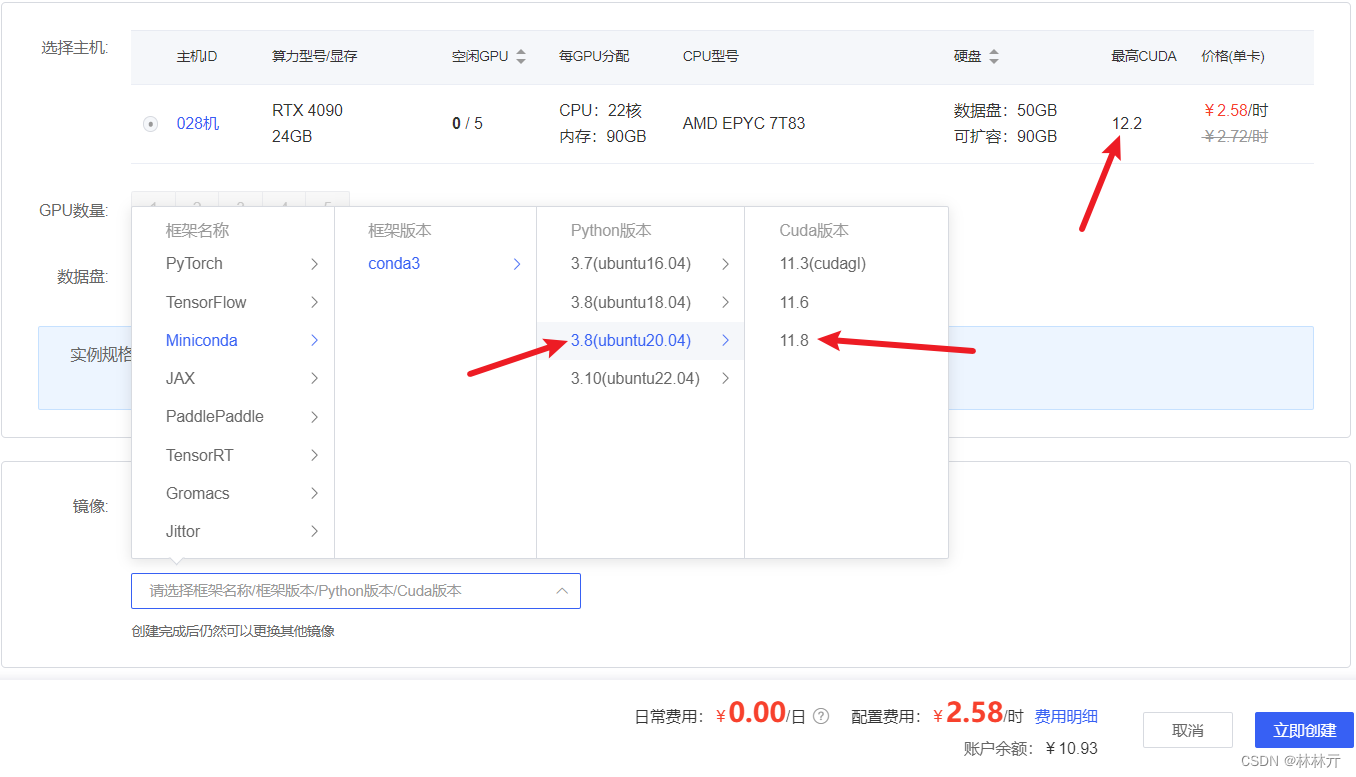Expand the 3.8(ubuntu20.04) row chevron
Viewport: 1356px width, 777px height.
725,340
